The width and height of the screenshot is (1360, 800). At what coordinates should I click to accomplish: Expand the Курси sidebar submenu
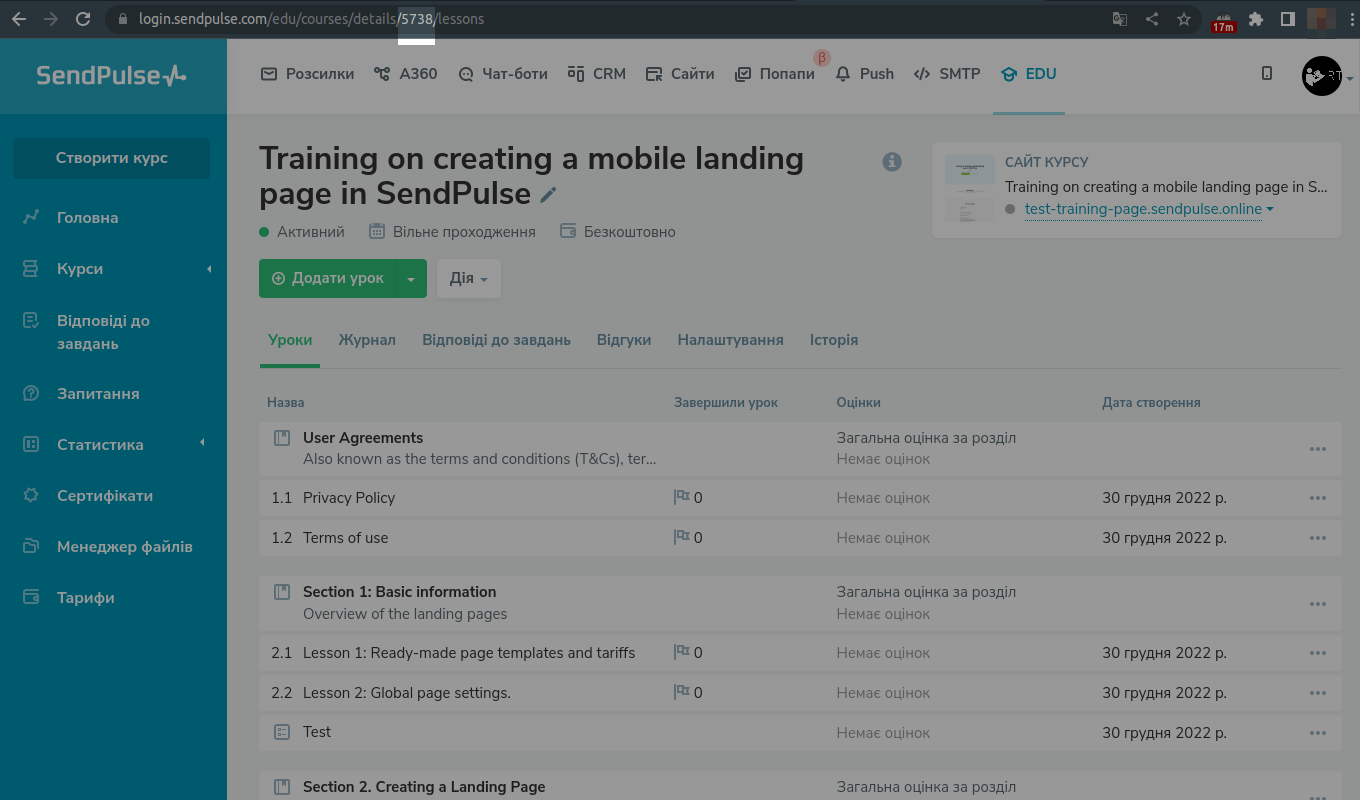click(x=209, y=269)
